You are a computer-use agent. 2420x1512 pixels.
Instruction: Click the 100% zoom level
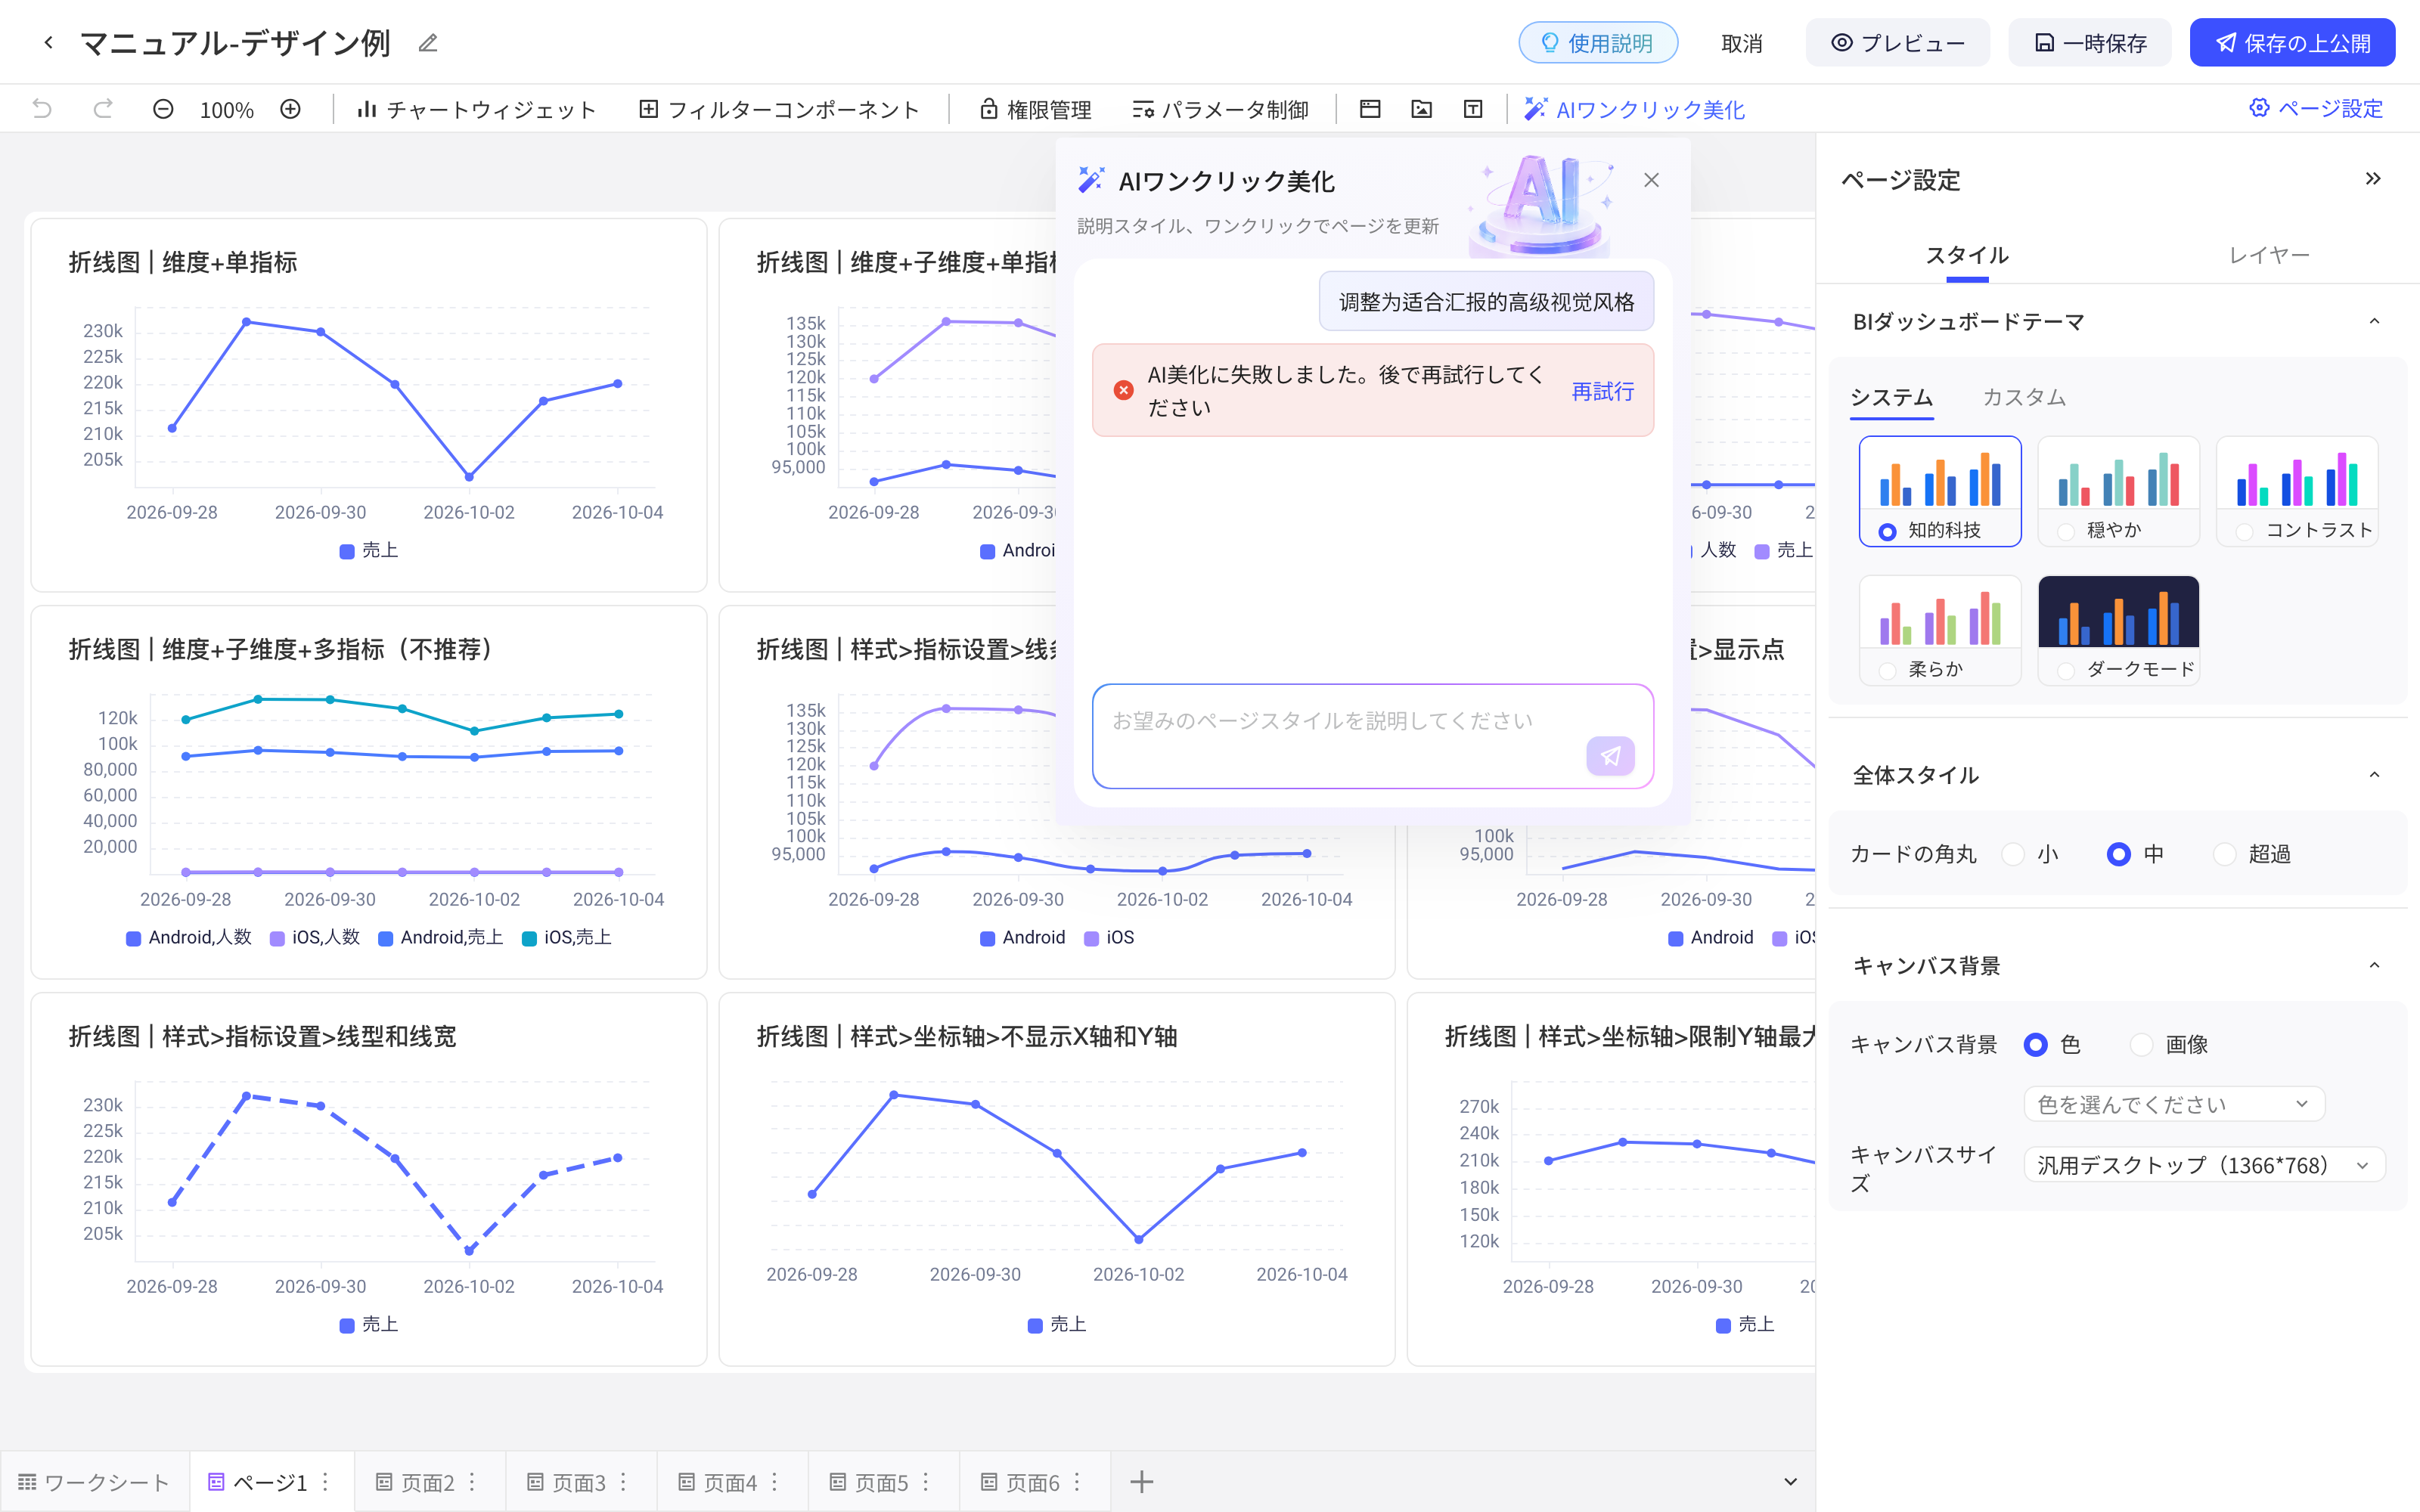click(x=227, y=109)
